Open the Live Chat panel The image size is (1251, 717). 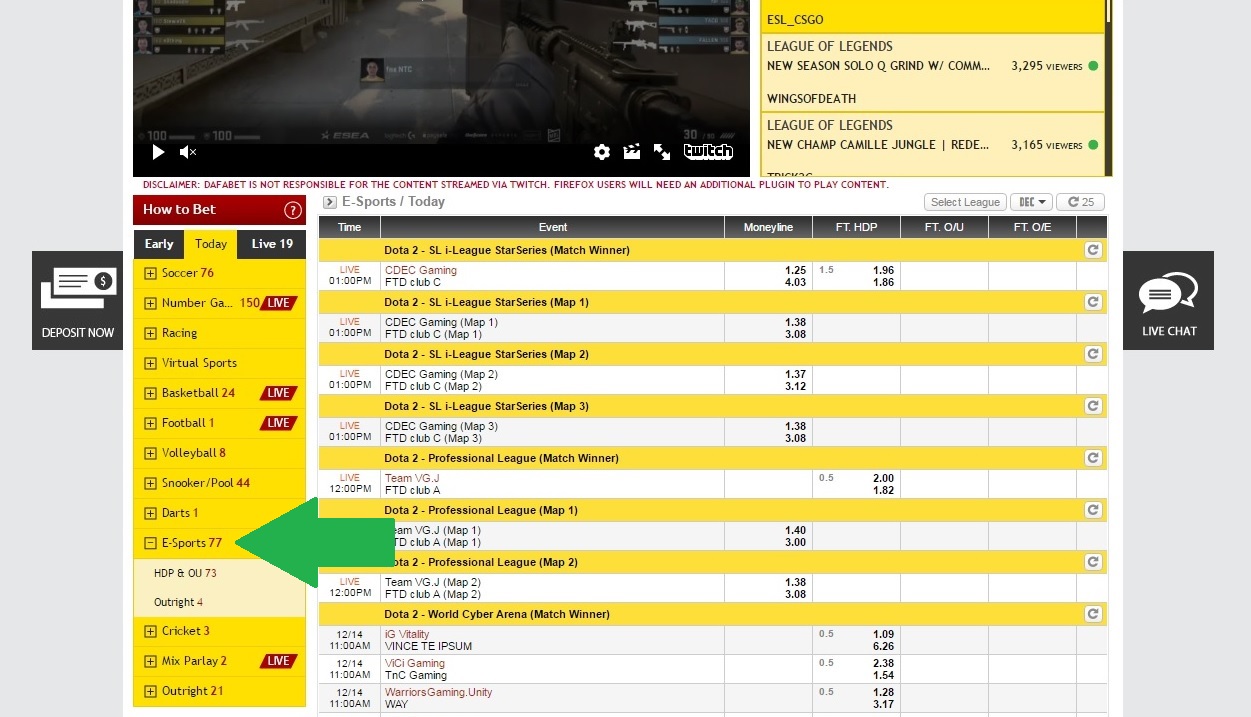pyautogui.click(x=1168, y=300)
